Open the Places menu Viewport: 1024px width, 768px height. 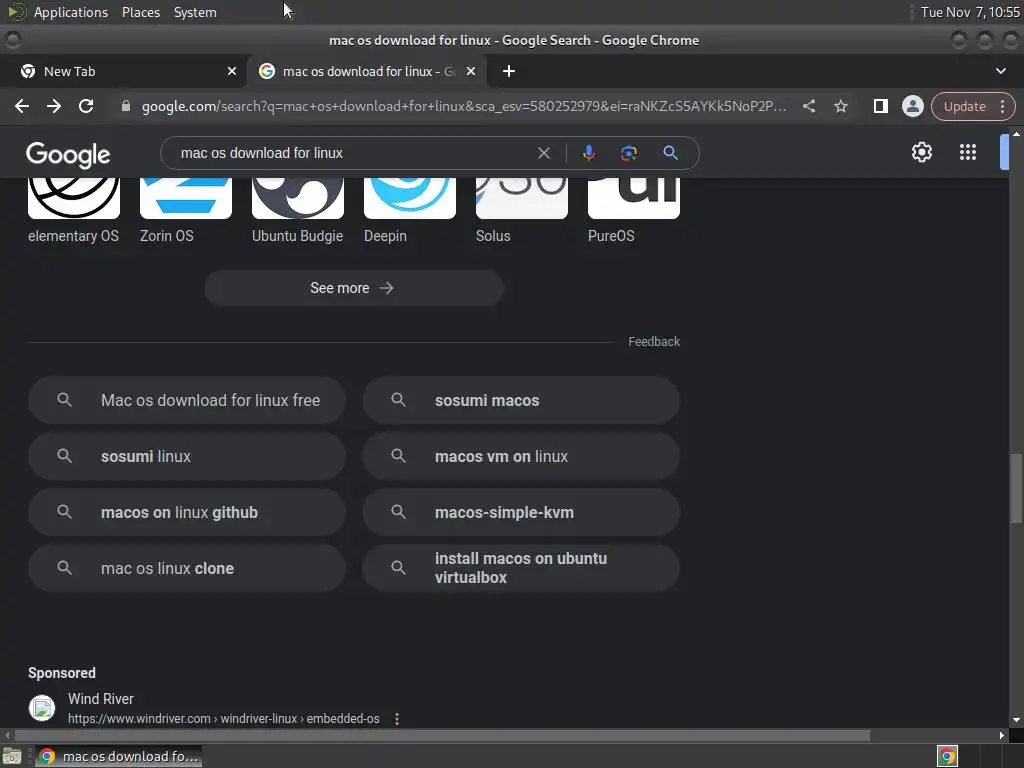pyautogui.click(x=140, y=12)
